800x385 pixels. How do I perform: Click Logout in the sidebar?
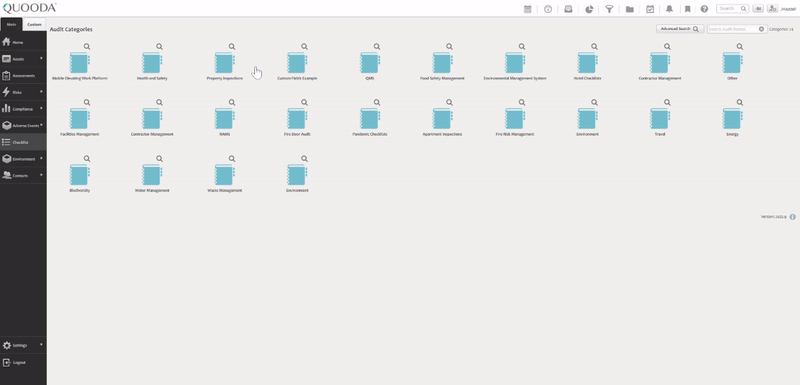pos(23,363)
